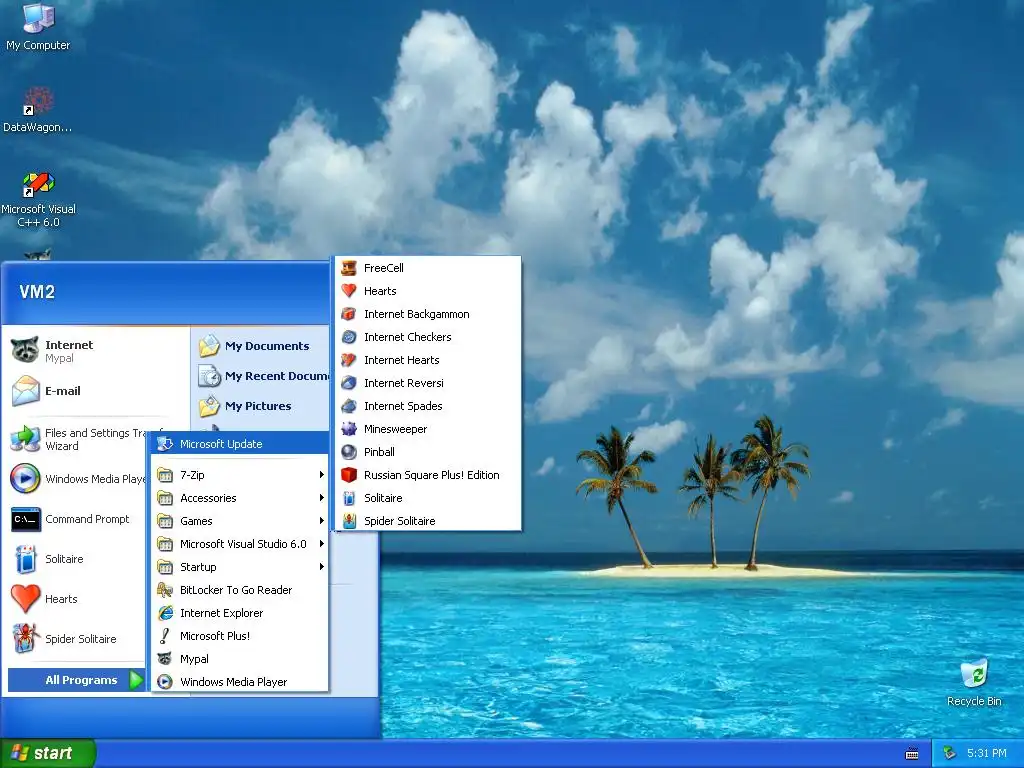Open the FreeCell game icon
The width and height of the screenshot is (1024, 768).
(x=349, y=268)
